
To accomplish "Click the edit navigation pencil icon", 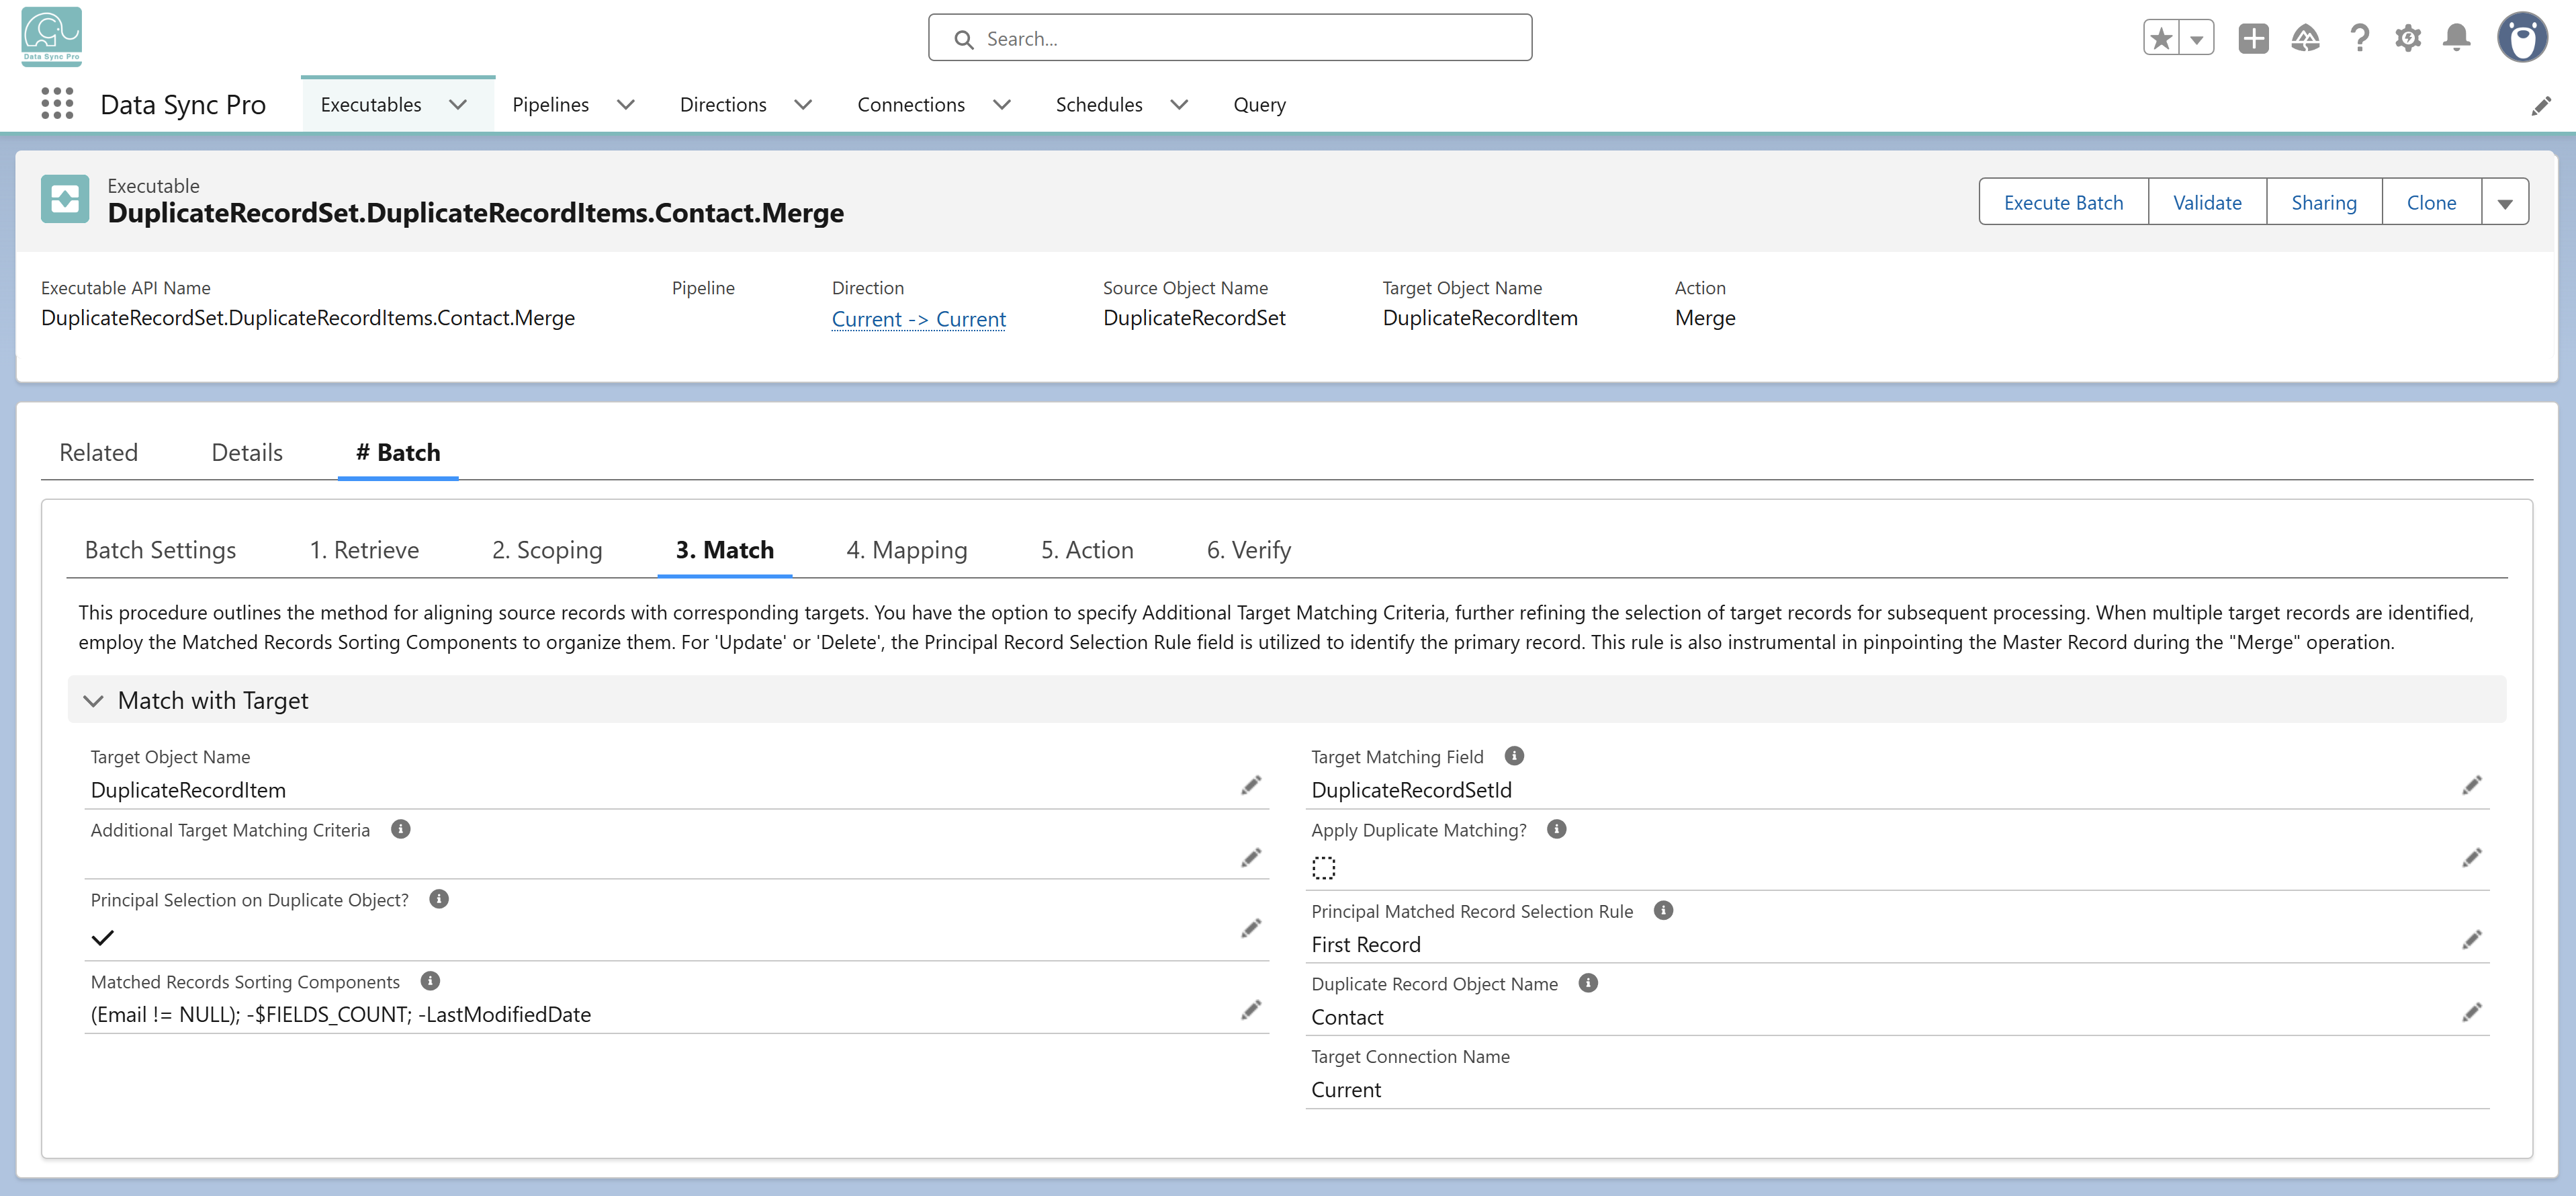I will click(x=2541, y=106).
